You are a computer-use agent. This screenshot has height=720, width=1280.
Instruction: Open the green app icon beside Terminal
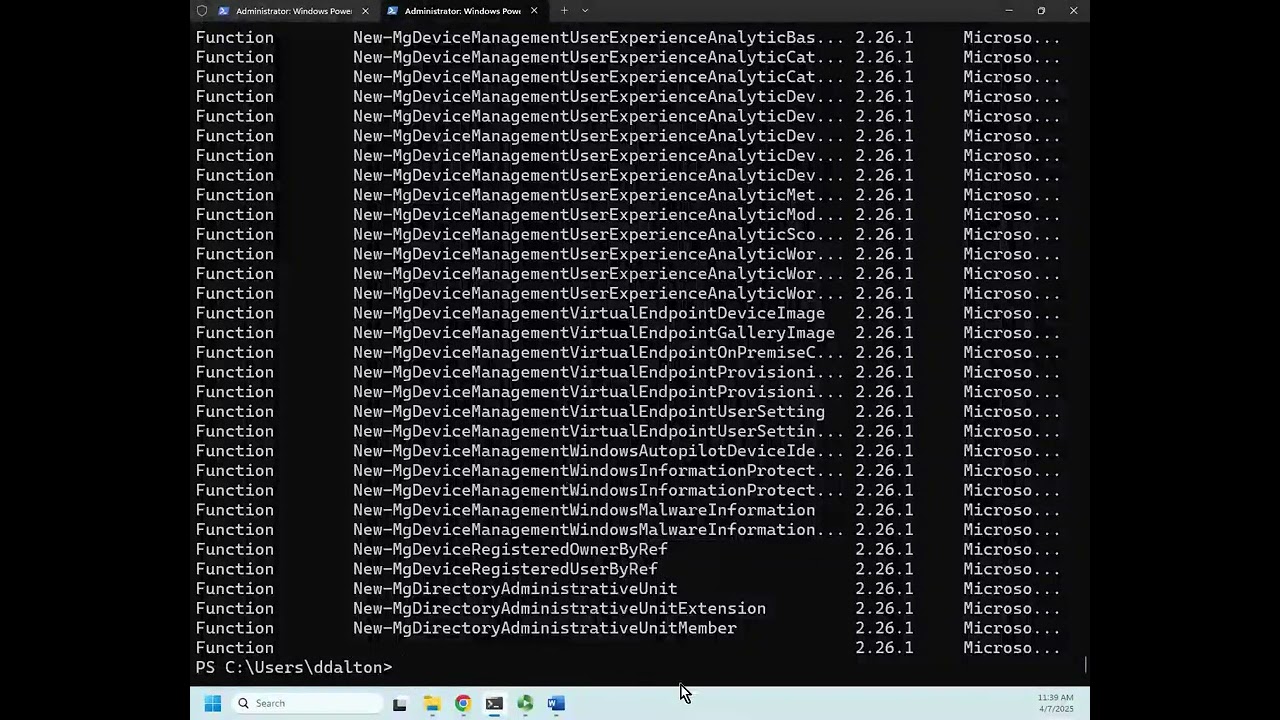pos(525,704)
